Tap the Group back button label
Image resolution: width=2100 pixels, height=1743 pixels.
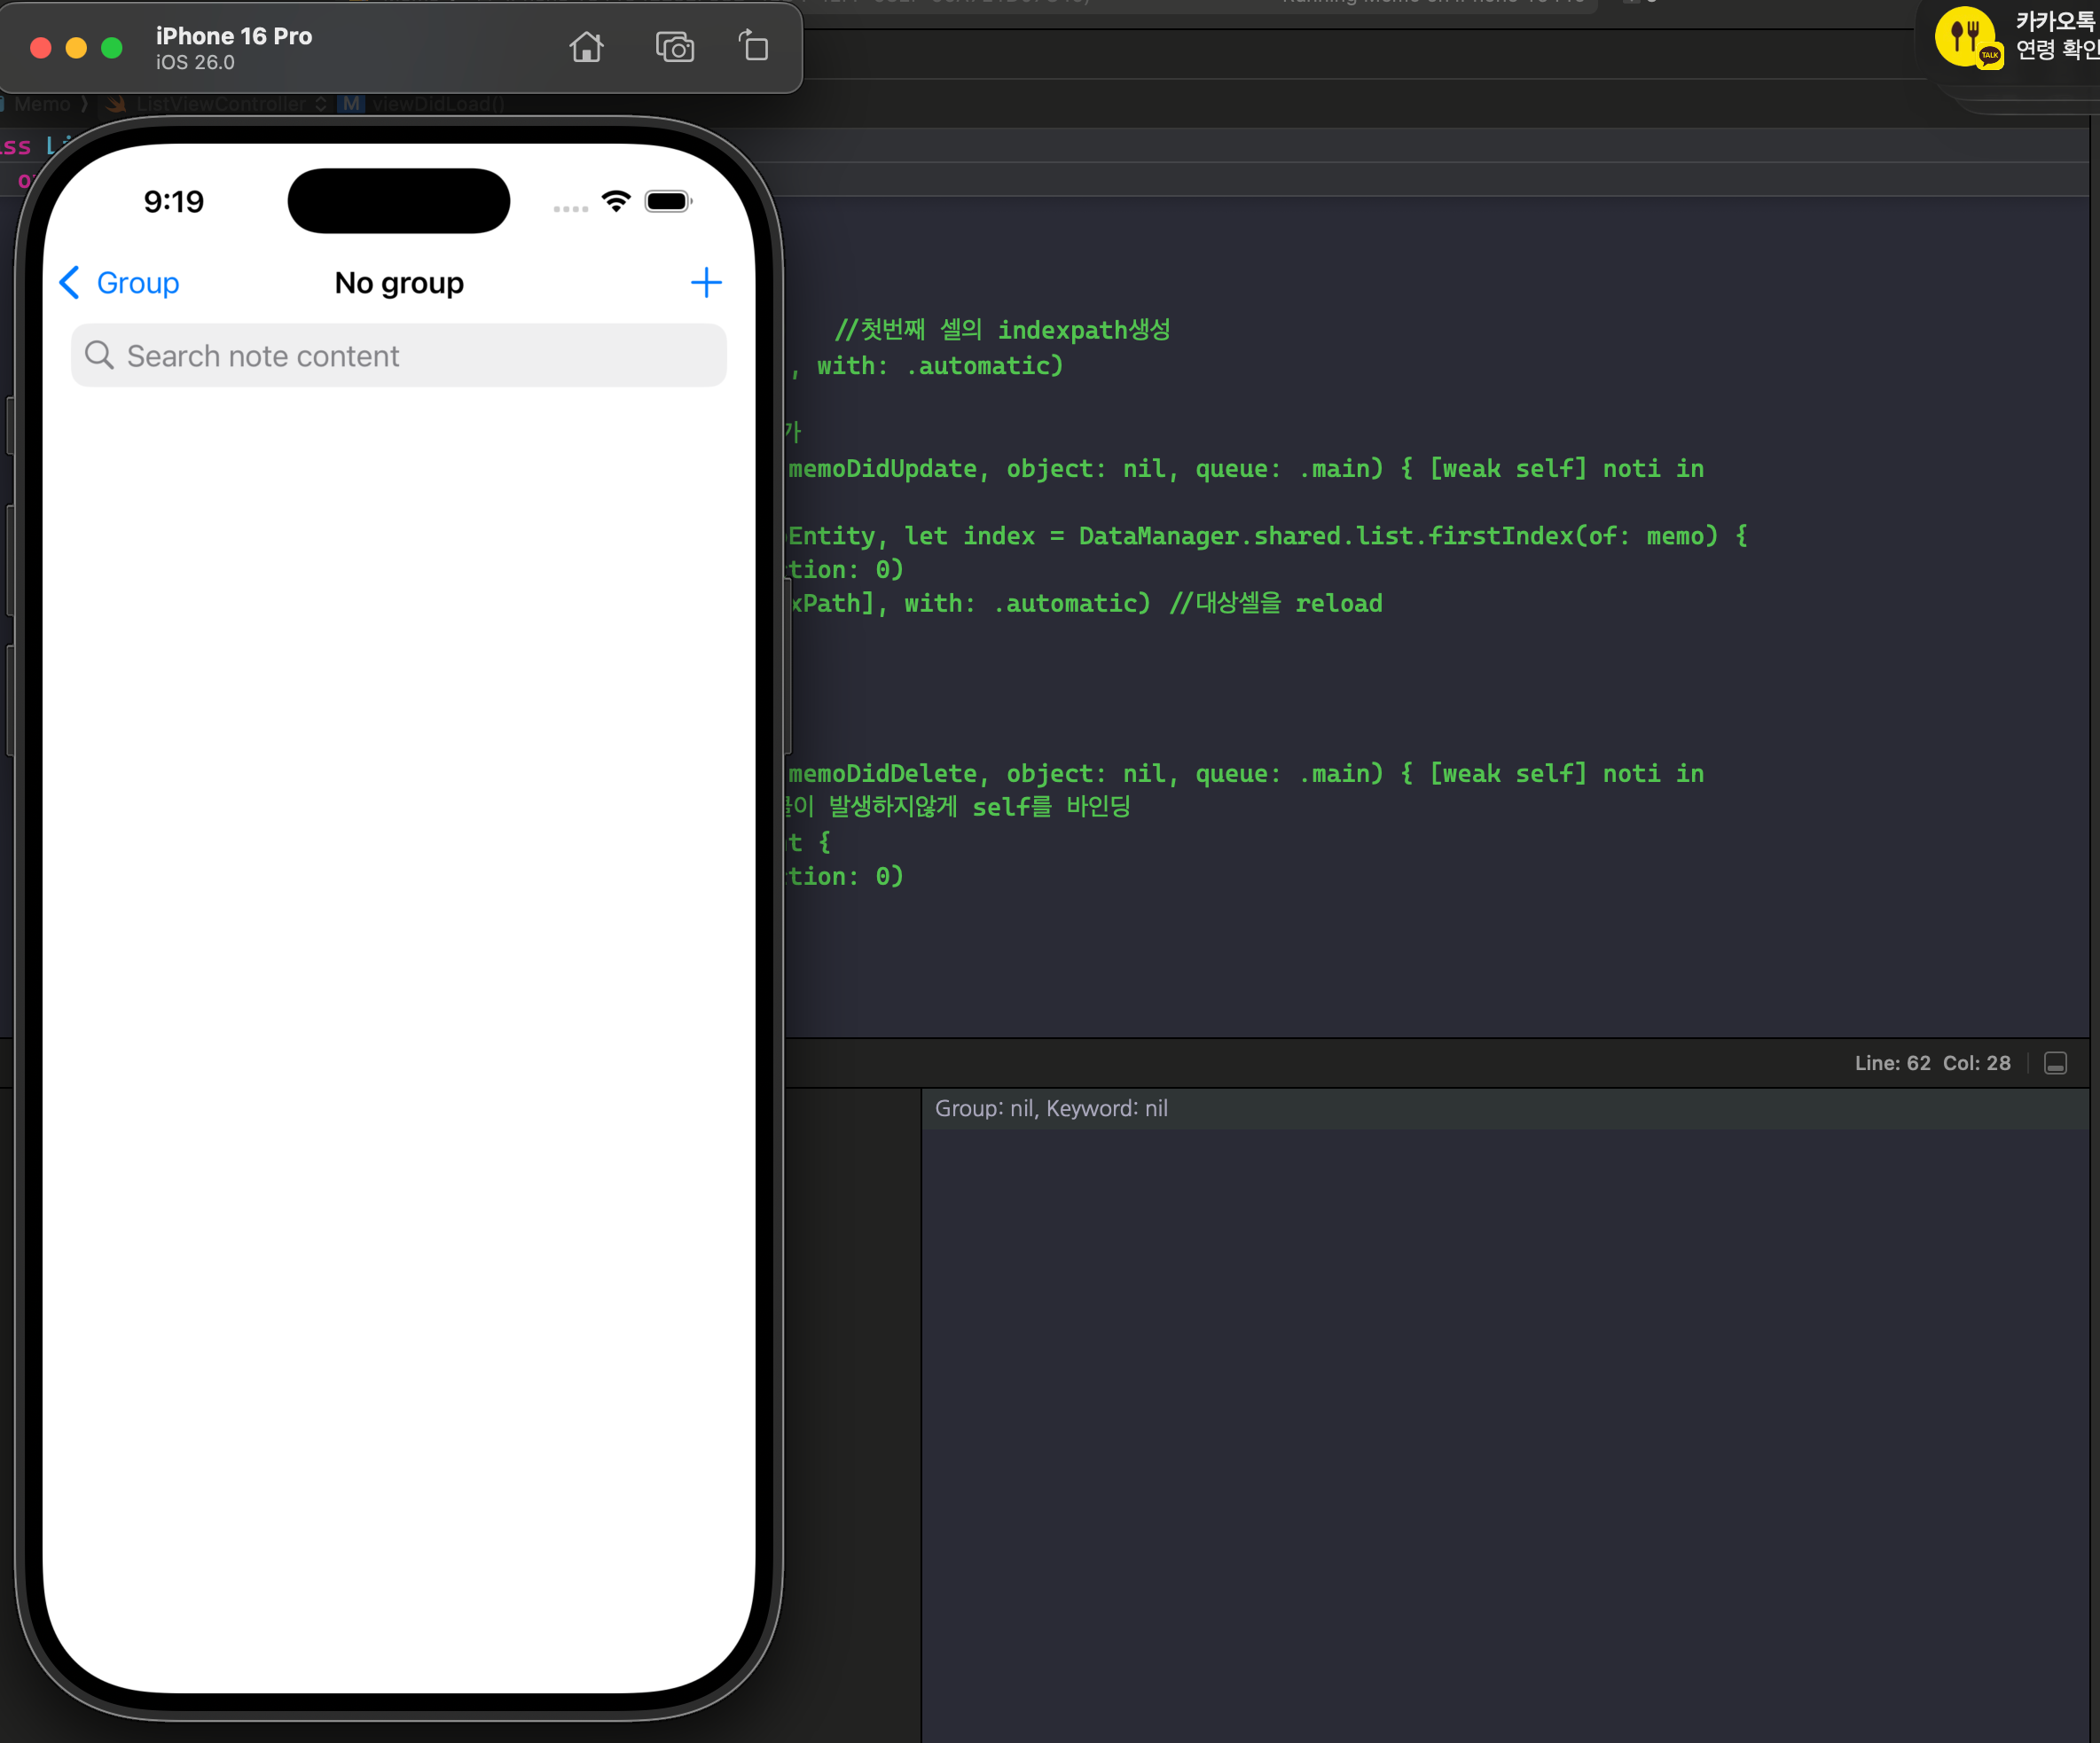tap(138, 283)
